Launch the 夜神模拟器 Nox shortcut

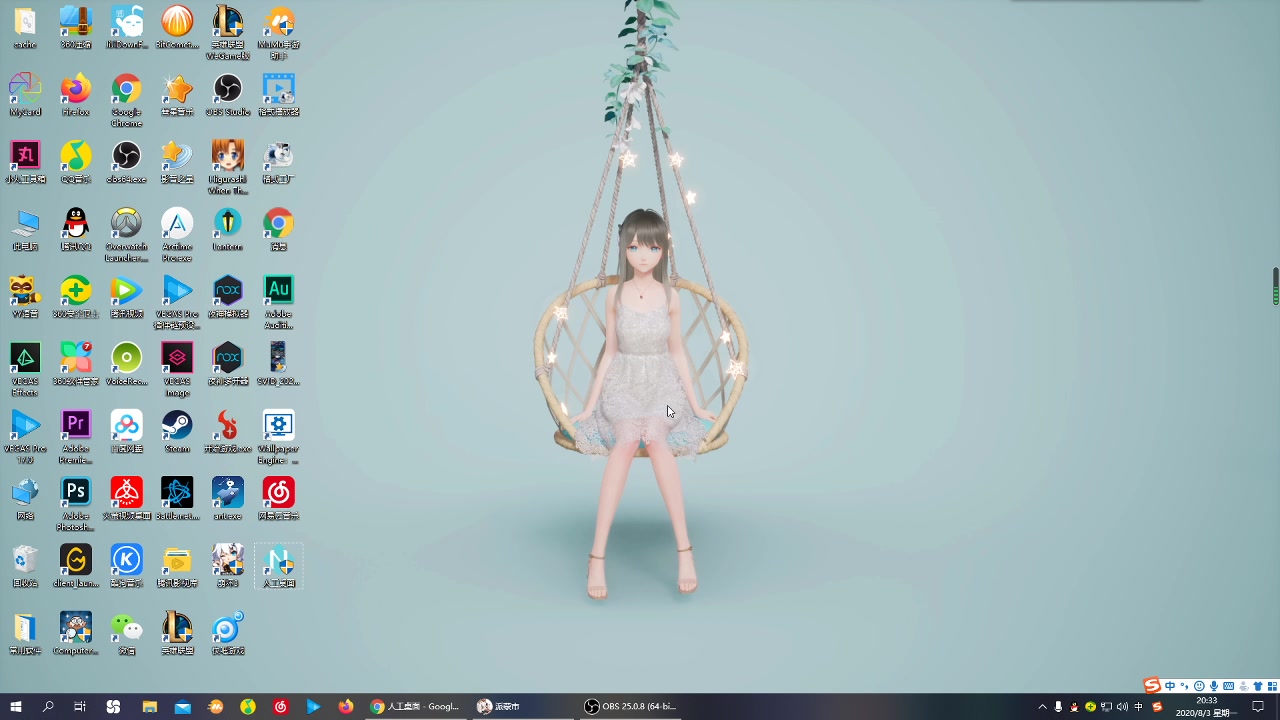228,296
